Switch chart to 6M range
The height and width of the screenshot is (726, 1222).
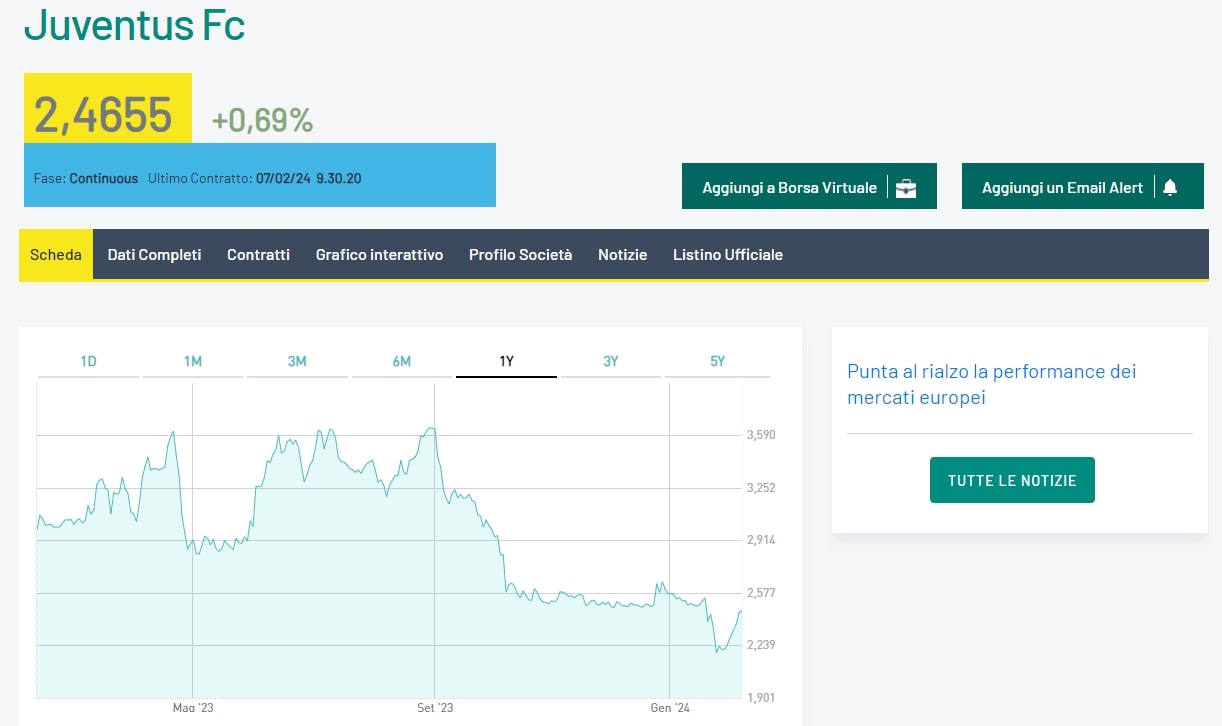(402, 361)
